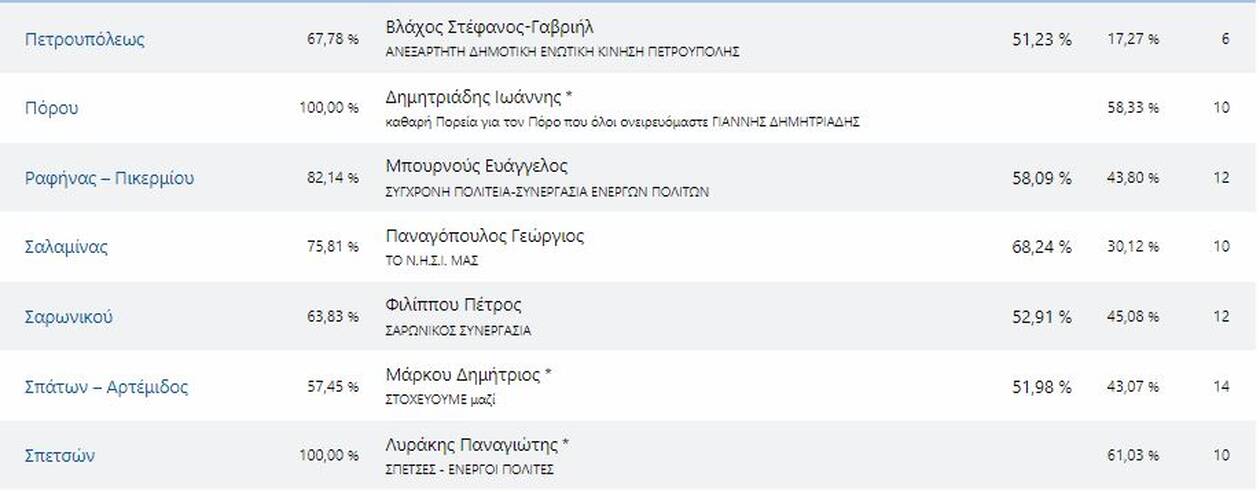
Task: Click the ΣΠΕΤΣΕΣ - ΕΝΕΡΓΟΙ ΠΟΛΙΤΕΣ party label
Action: coord(469,469)
